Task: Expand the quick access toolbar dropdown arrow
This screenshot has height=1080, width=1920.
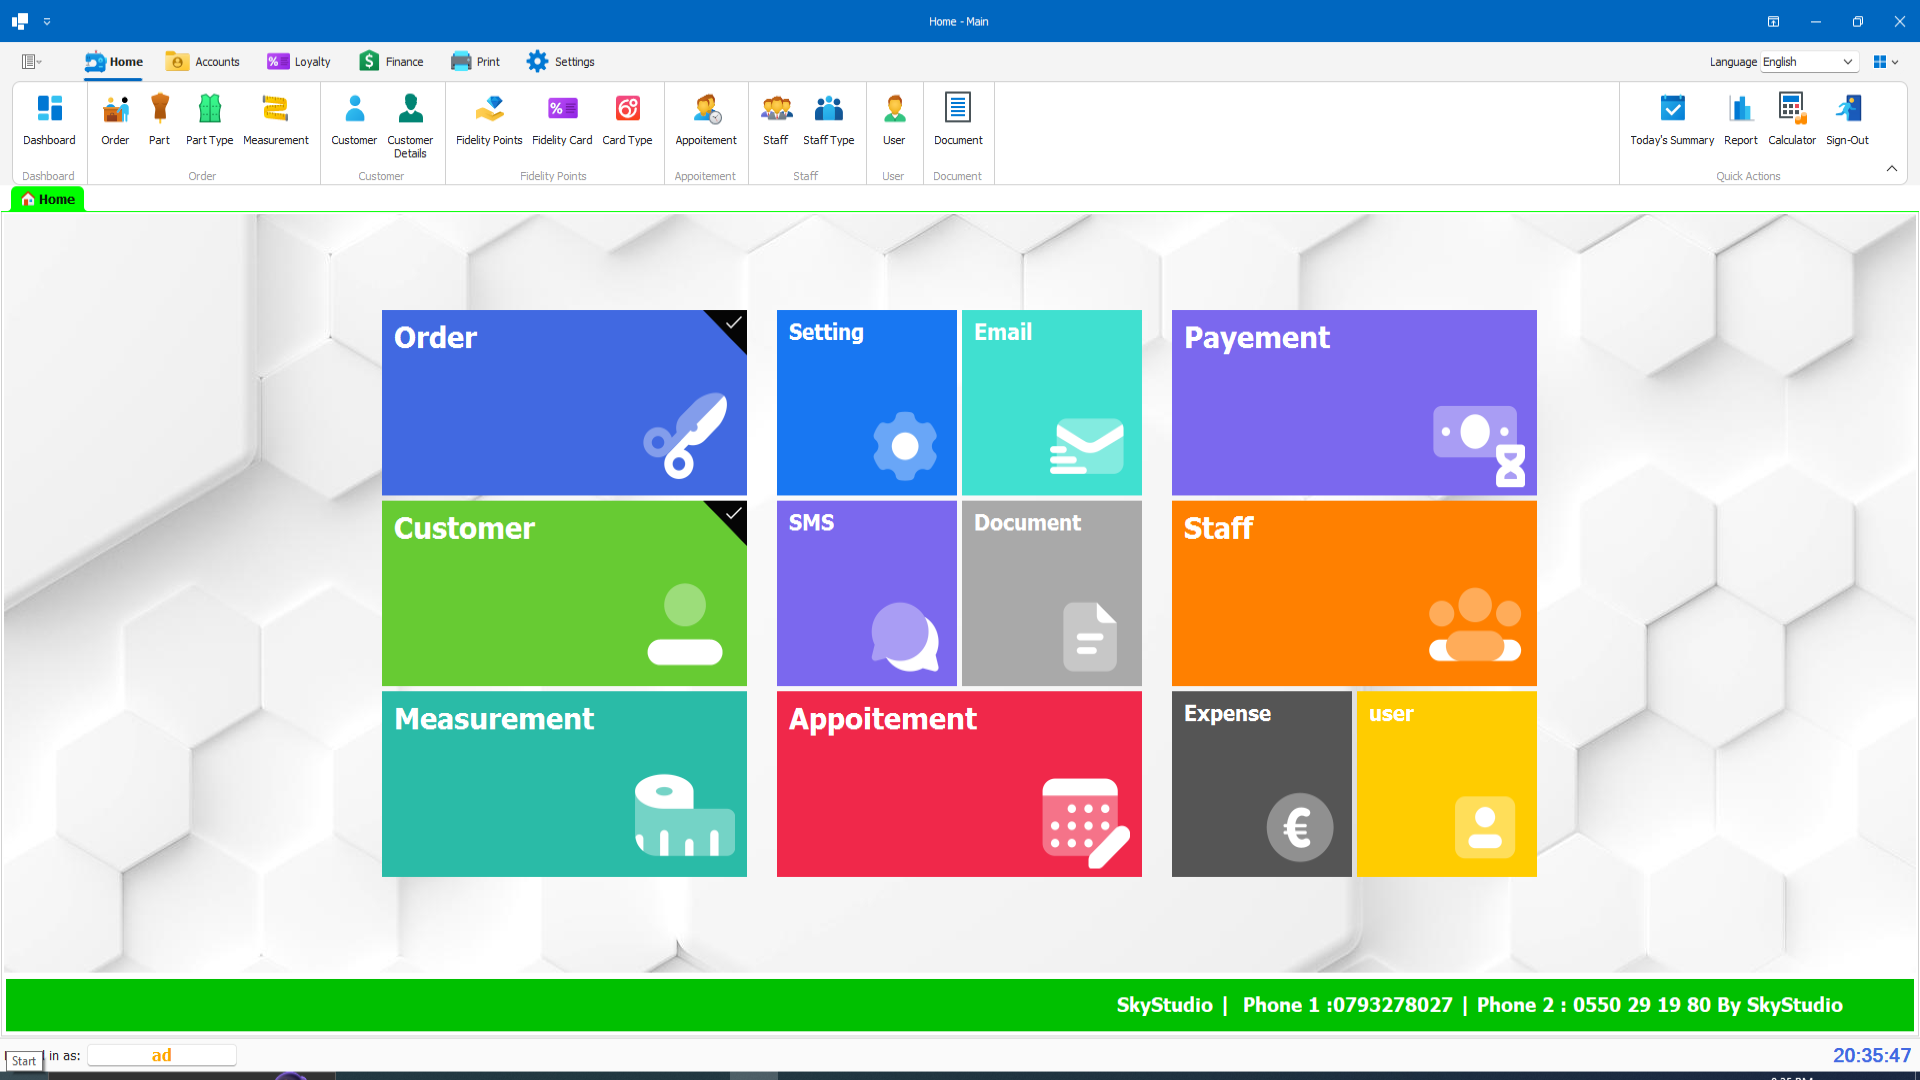Action: pos(47,21)
